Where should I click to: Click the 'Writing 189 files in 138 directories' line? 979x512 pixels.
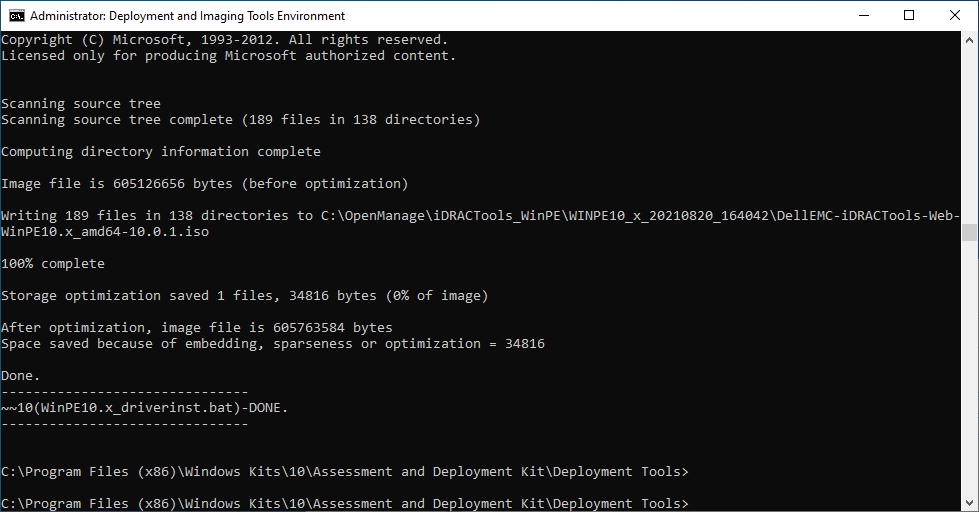pyautogui.click(x=480, y=215)
